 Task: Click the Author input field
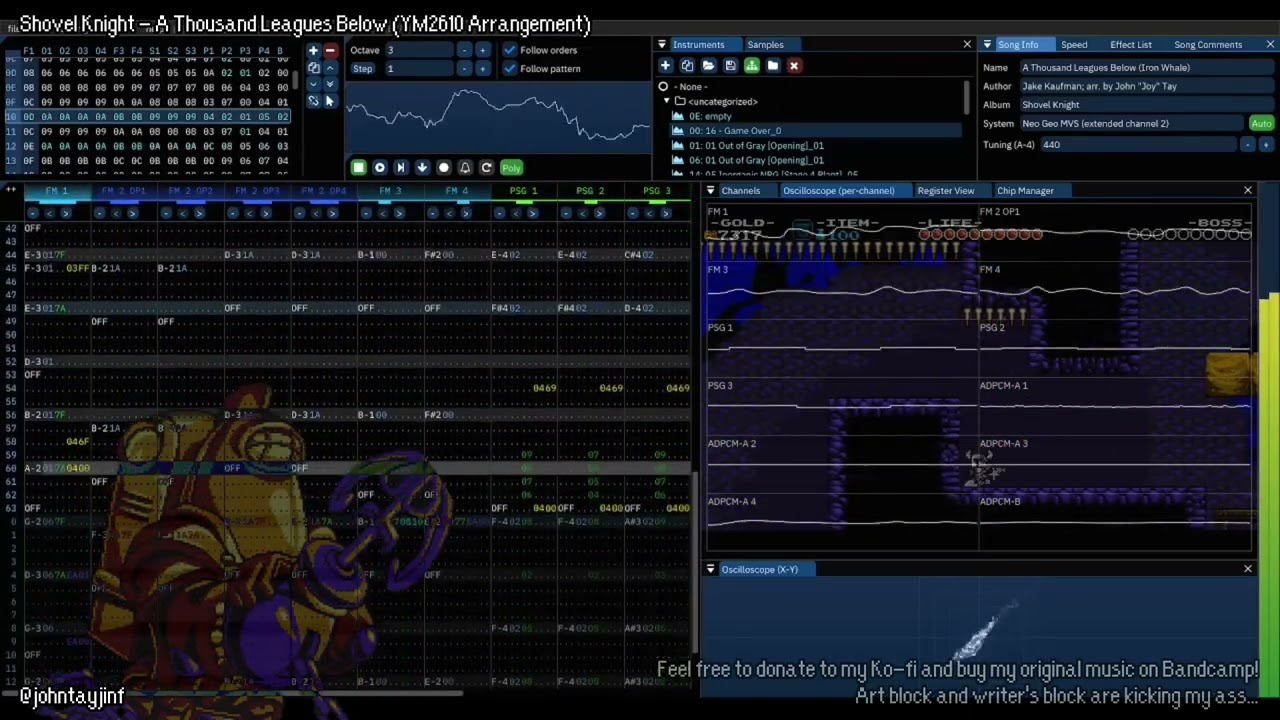1147,86
